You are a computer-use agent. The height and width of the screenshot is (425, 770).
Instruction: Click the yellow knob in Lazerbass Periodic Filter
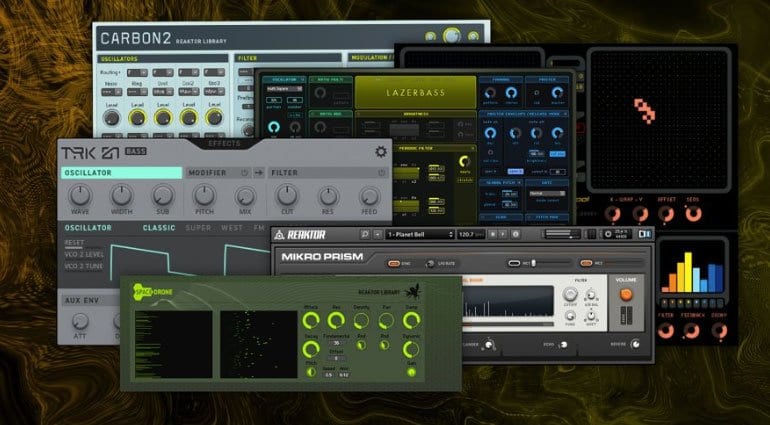coord(464,162)
